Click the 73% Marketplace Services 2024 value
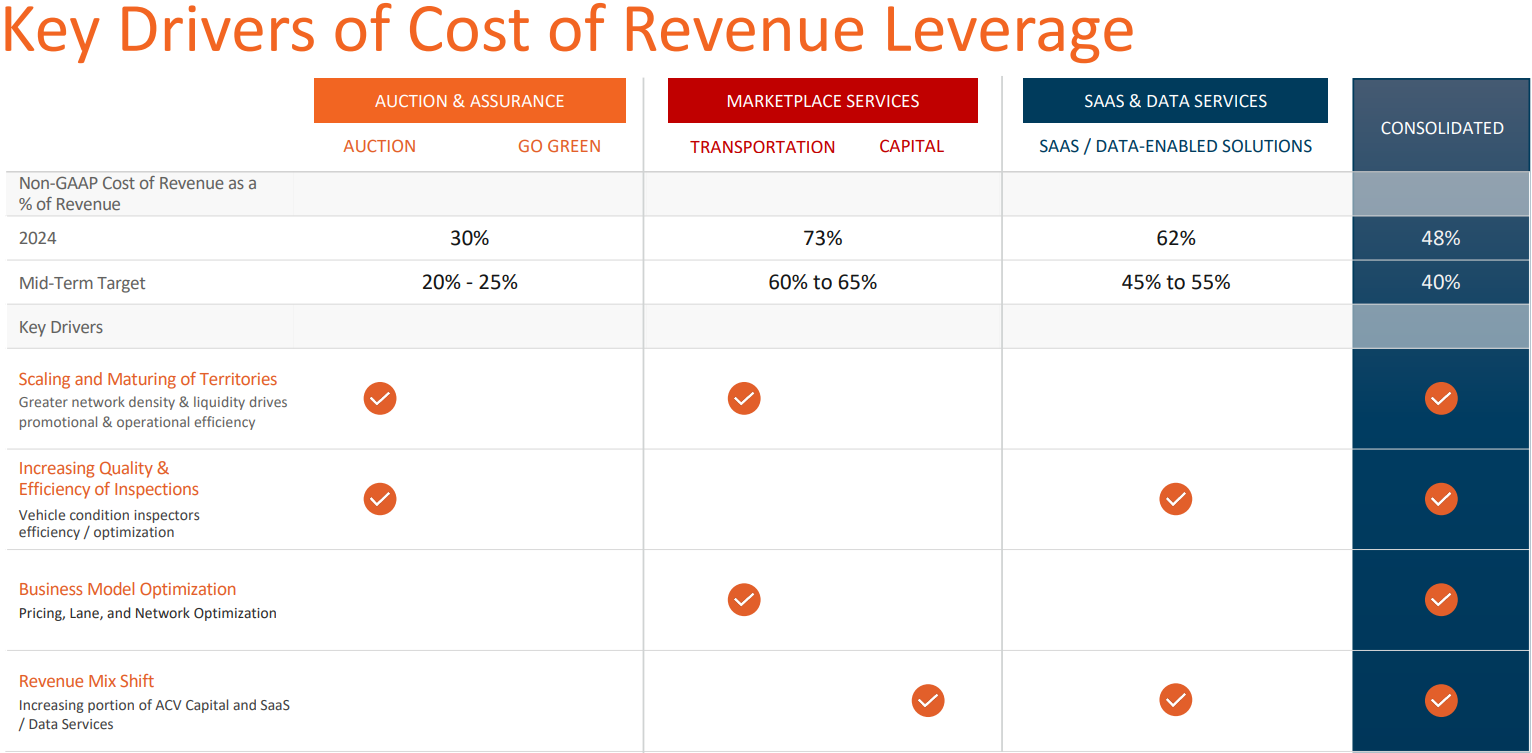The height and width of the screenshot is (753, 1532). click(822, 238)
